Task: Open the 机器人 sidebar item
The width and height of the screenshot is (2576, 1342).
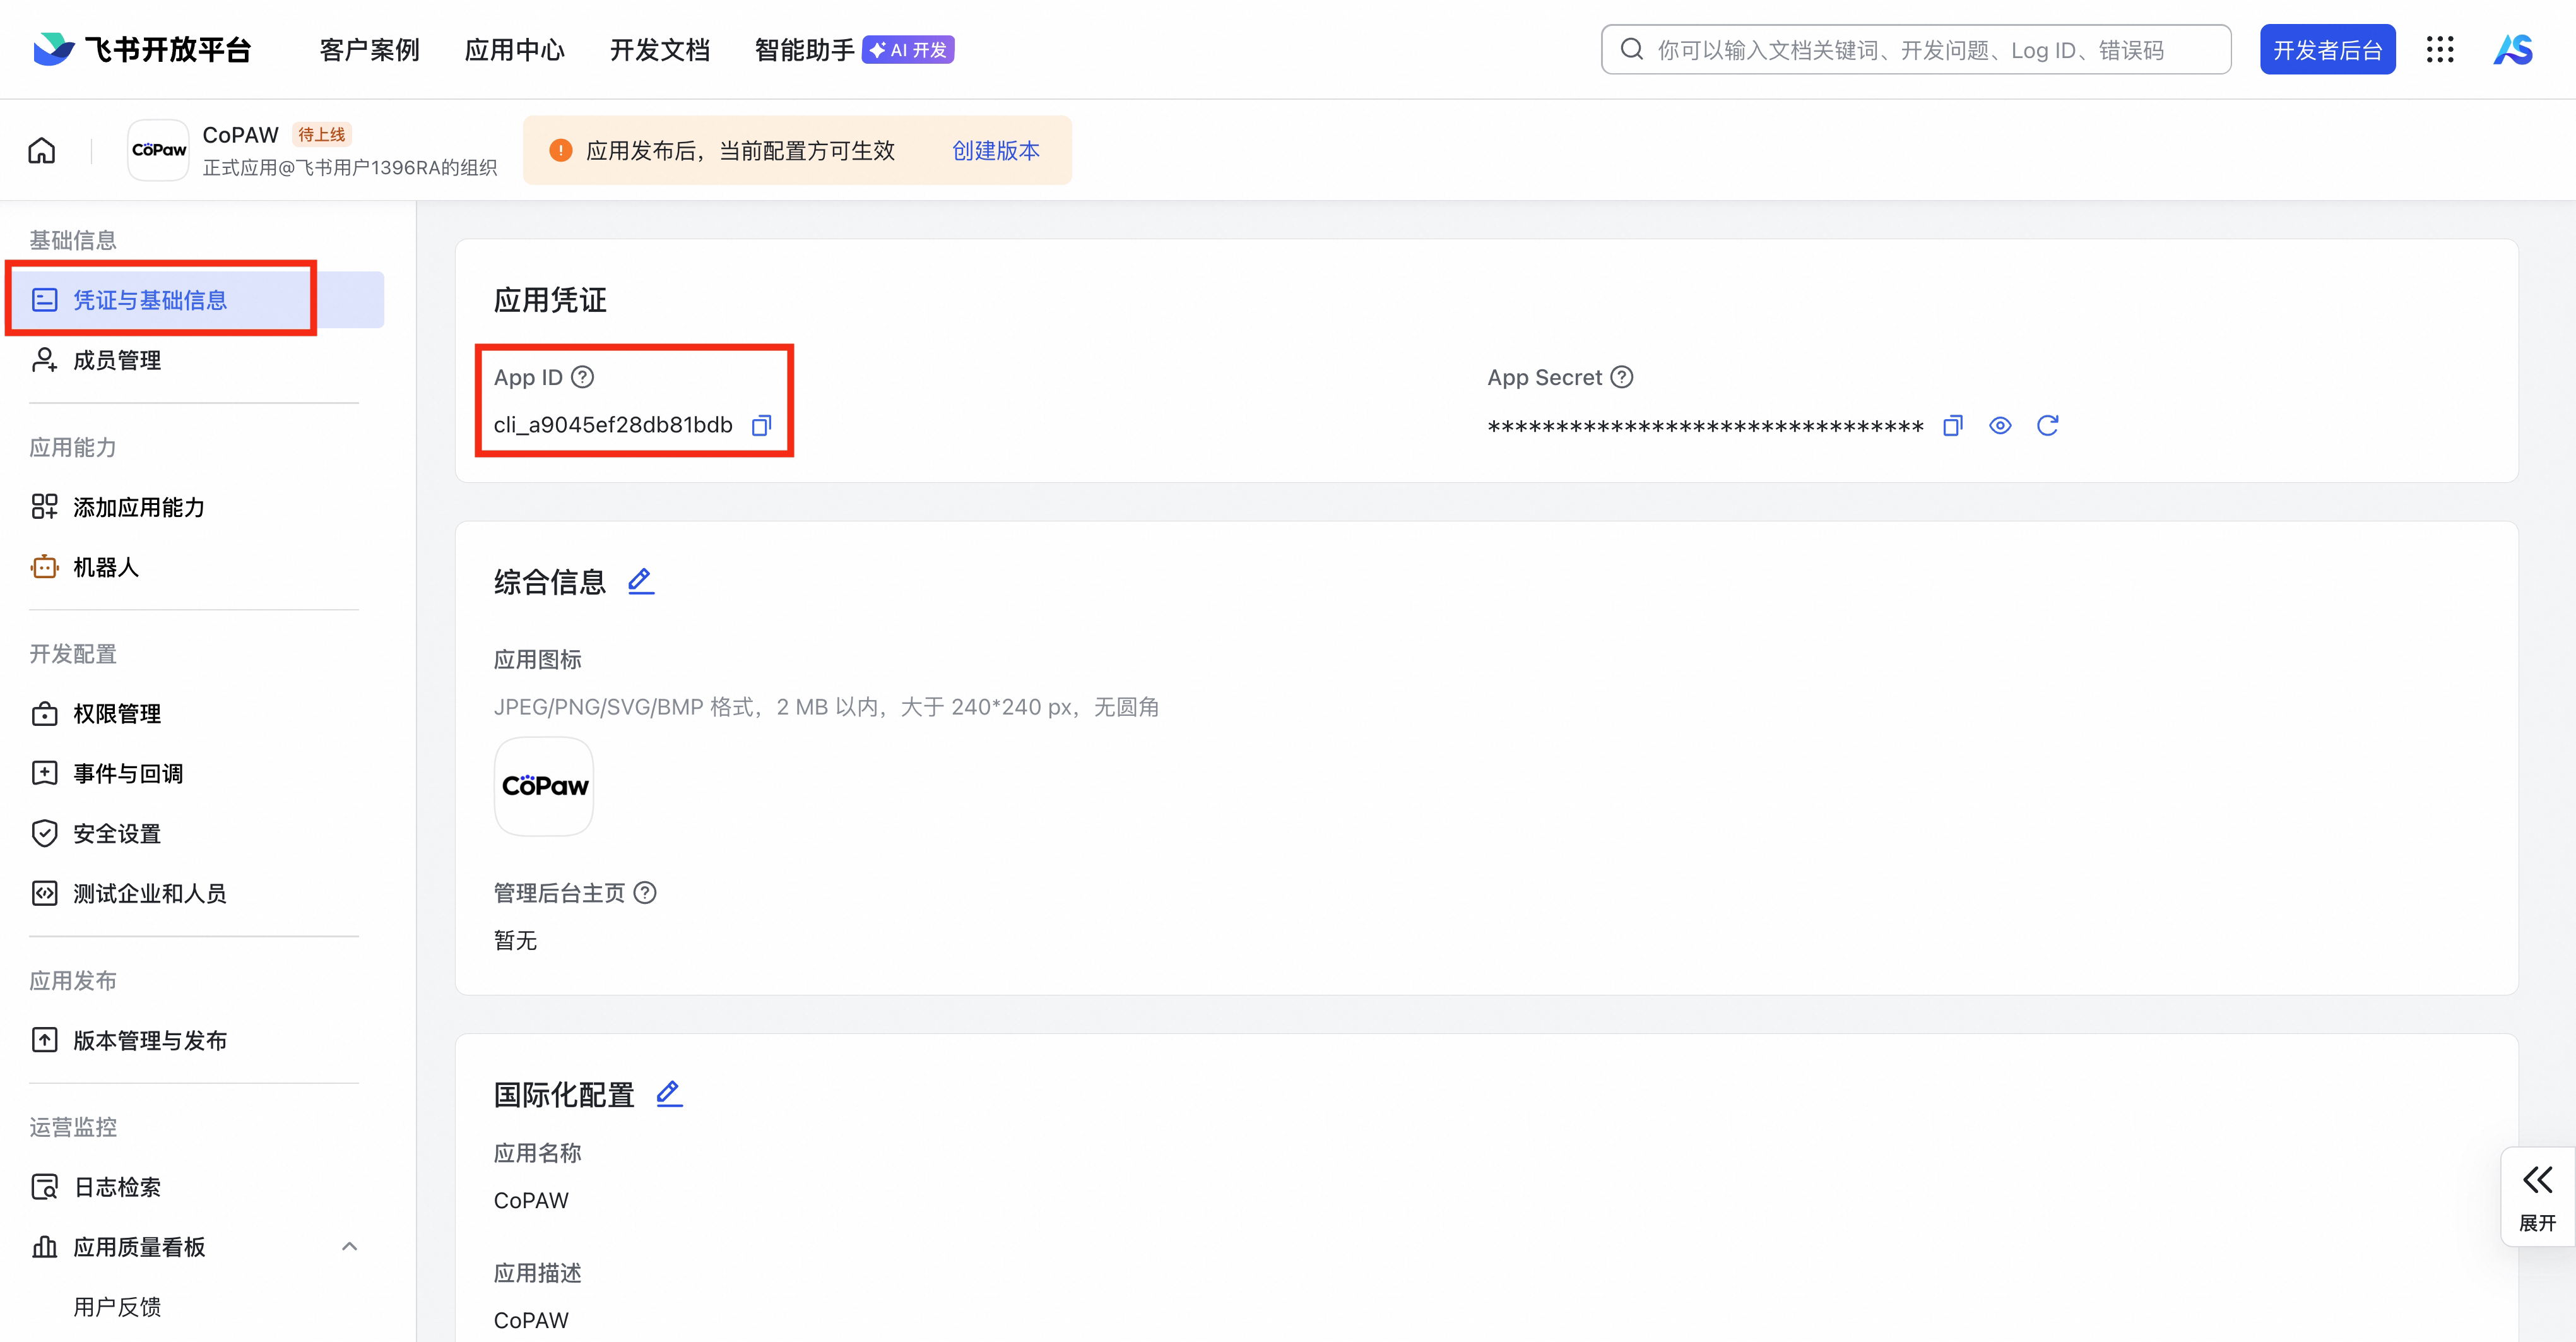Action: 106,567
